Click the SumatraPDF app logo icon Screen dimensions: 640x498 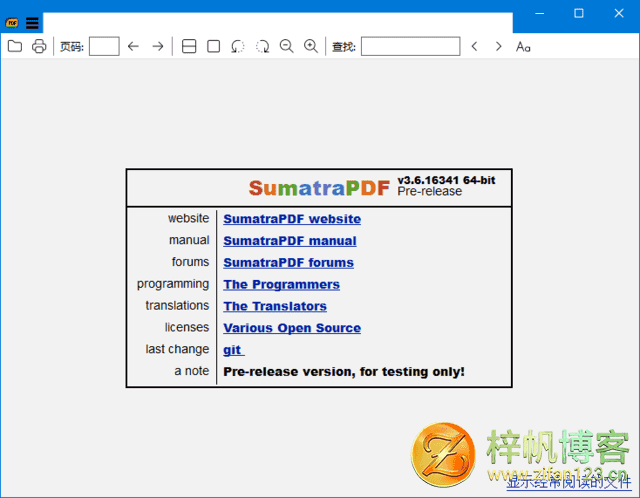(x=12, y=23)
